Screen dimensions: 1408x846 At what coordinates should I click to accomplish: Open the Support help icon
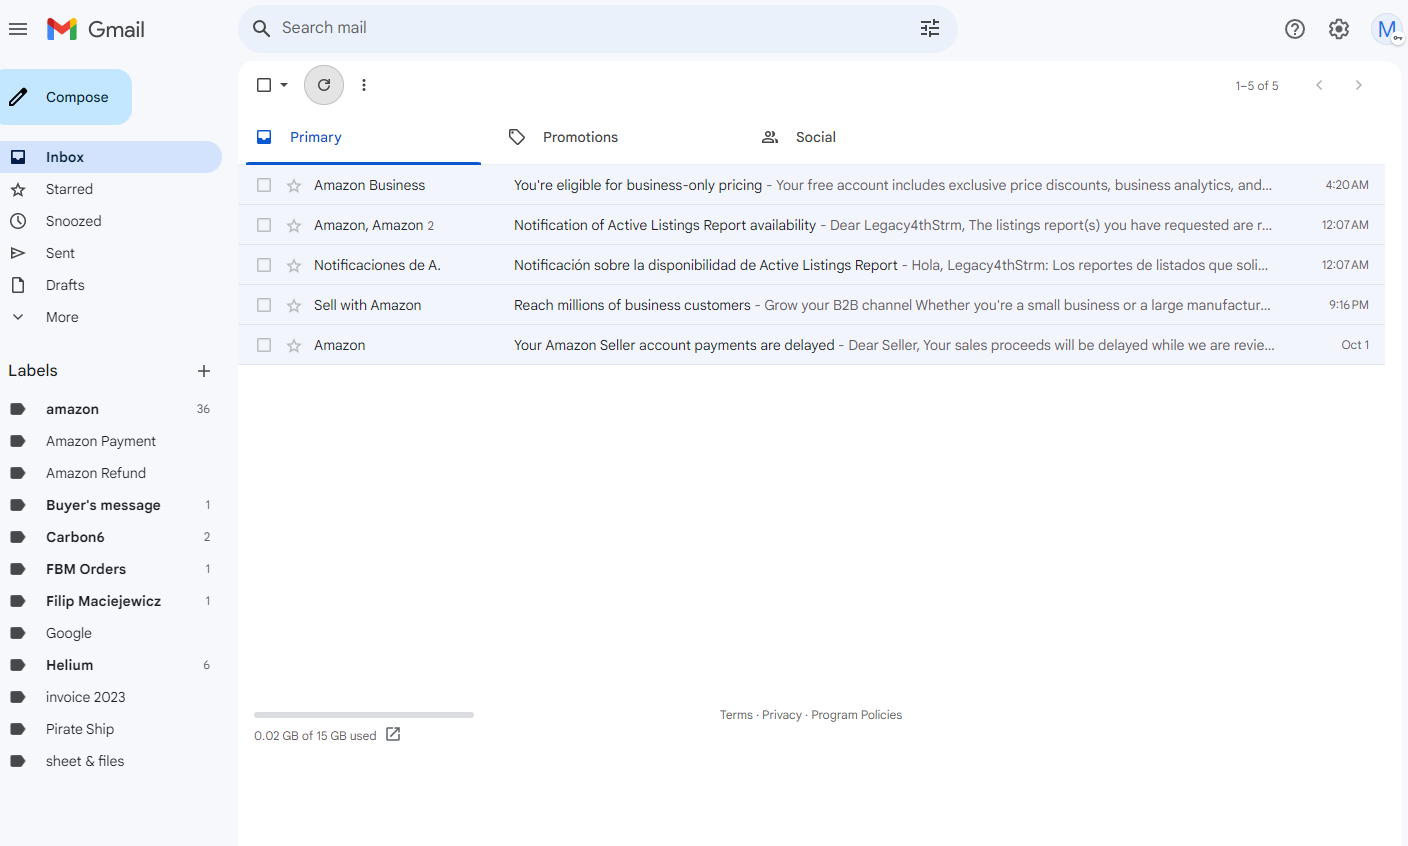1295,29
